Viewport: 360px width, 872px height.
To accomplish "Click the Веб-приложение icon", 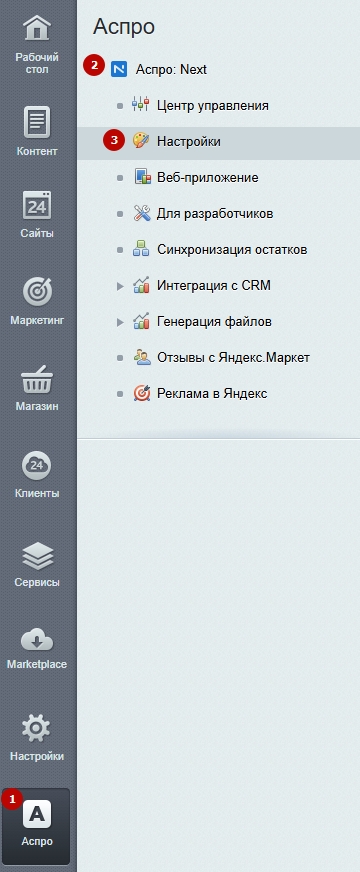I will (142, 177).
